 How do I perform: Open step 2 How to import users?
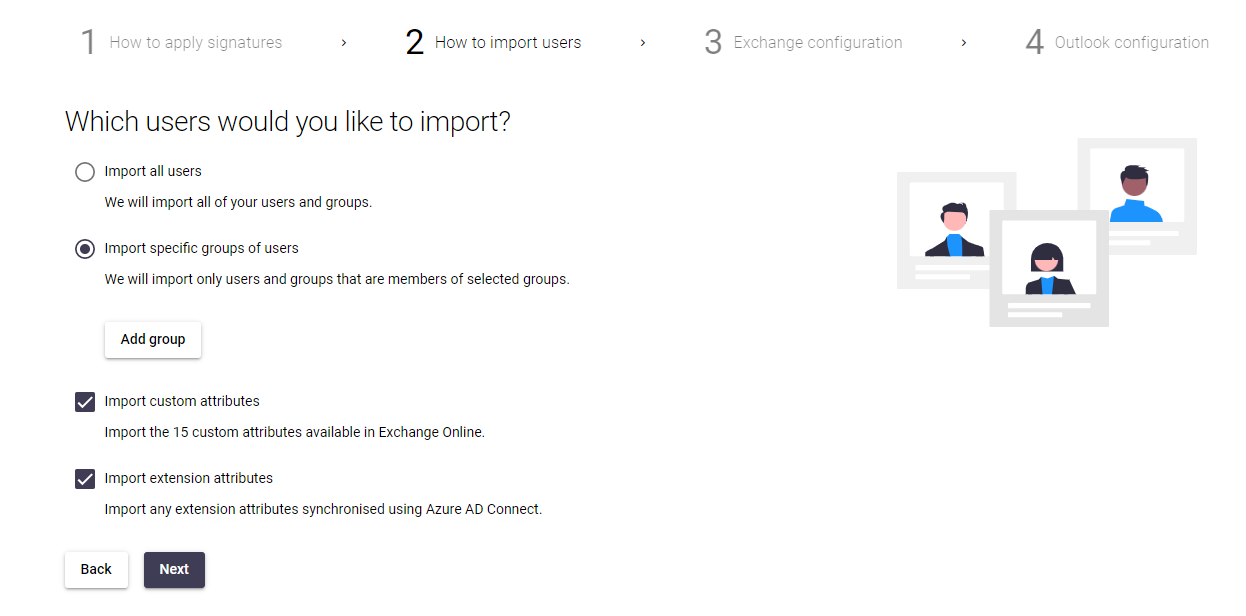[493, 43]
